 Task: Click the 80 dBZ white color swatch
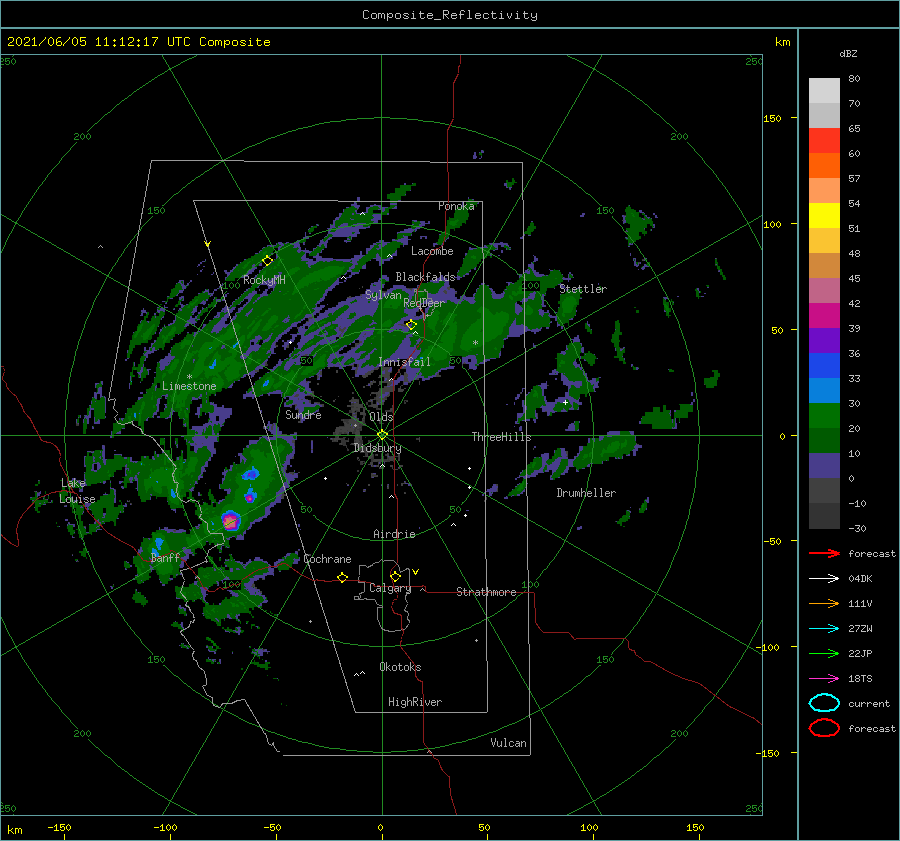coord(824,91)
